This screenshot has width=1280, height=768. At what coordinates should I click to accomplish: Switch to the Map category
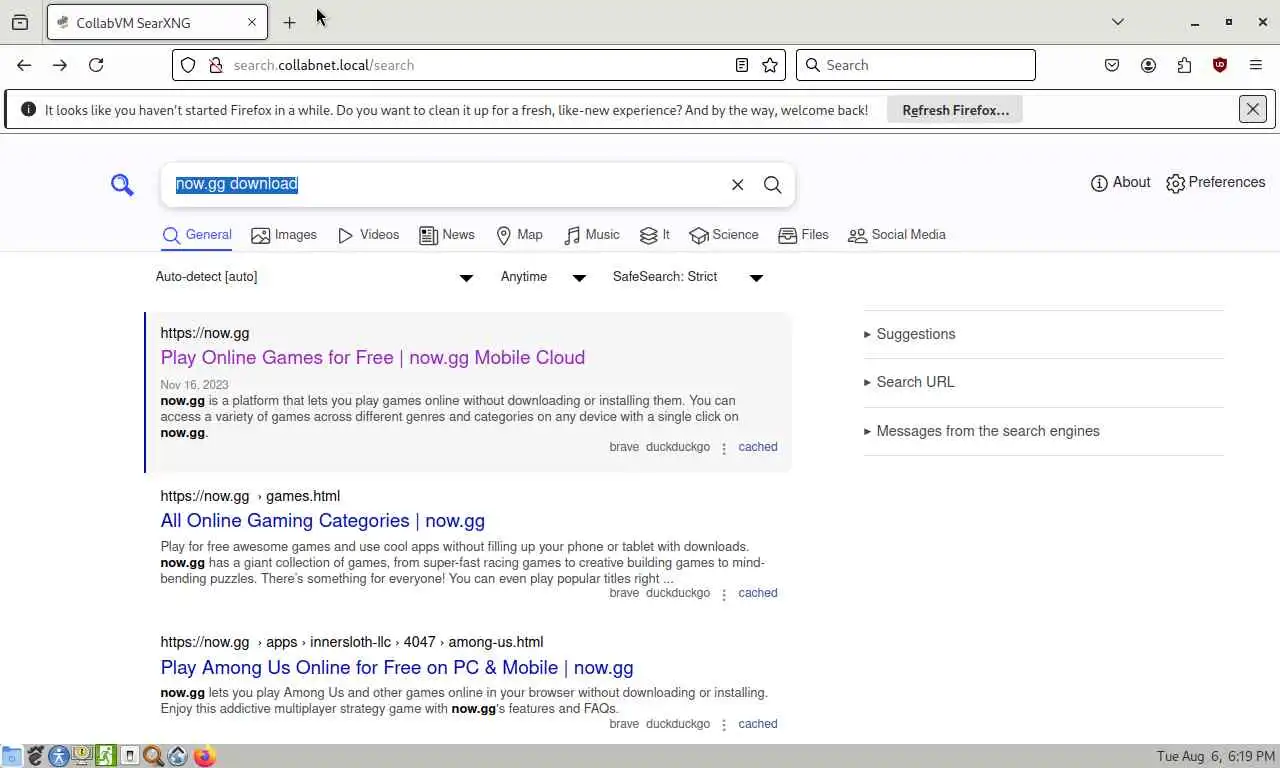point(519,235)
